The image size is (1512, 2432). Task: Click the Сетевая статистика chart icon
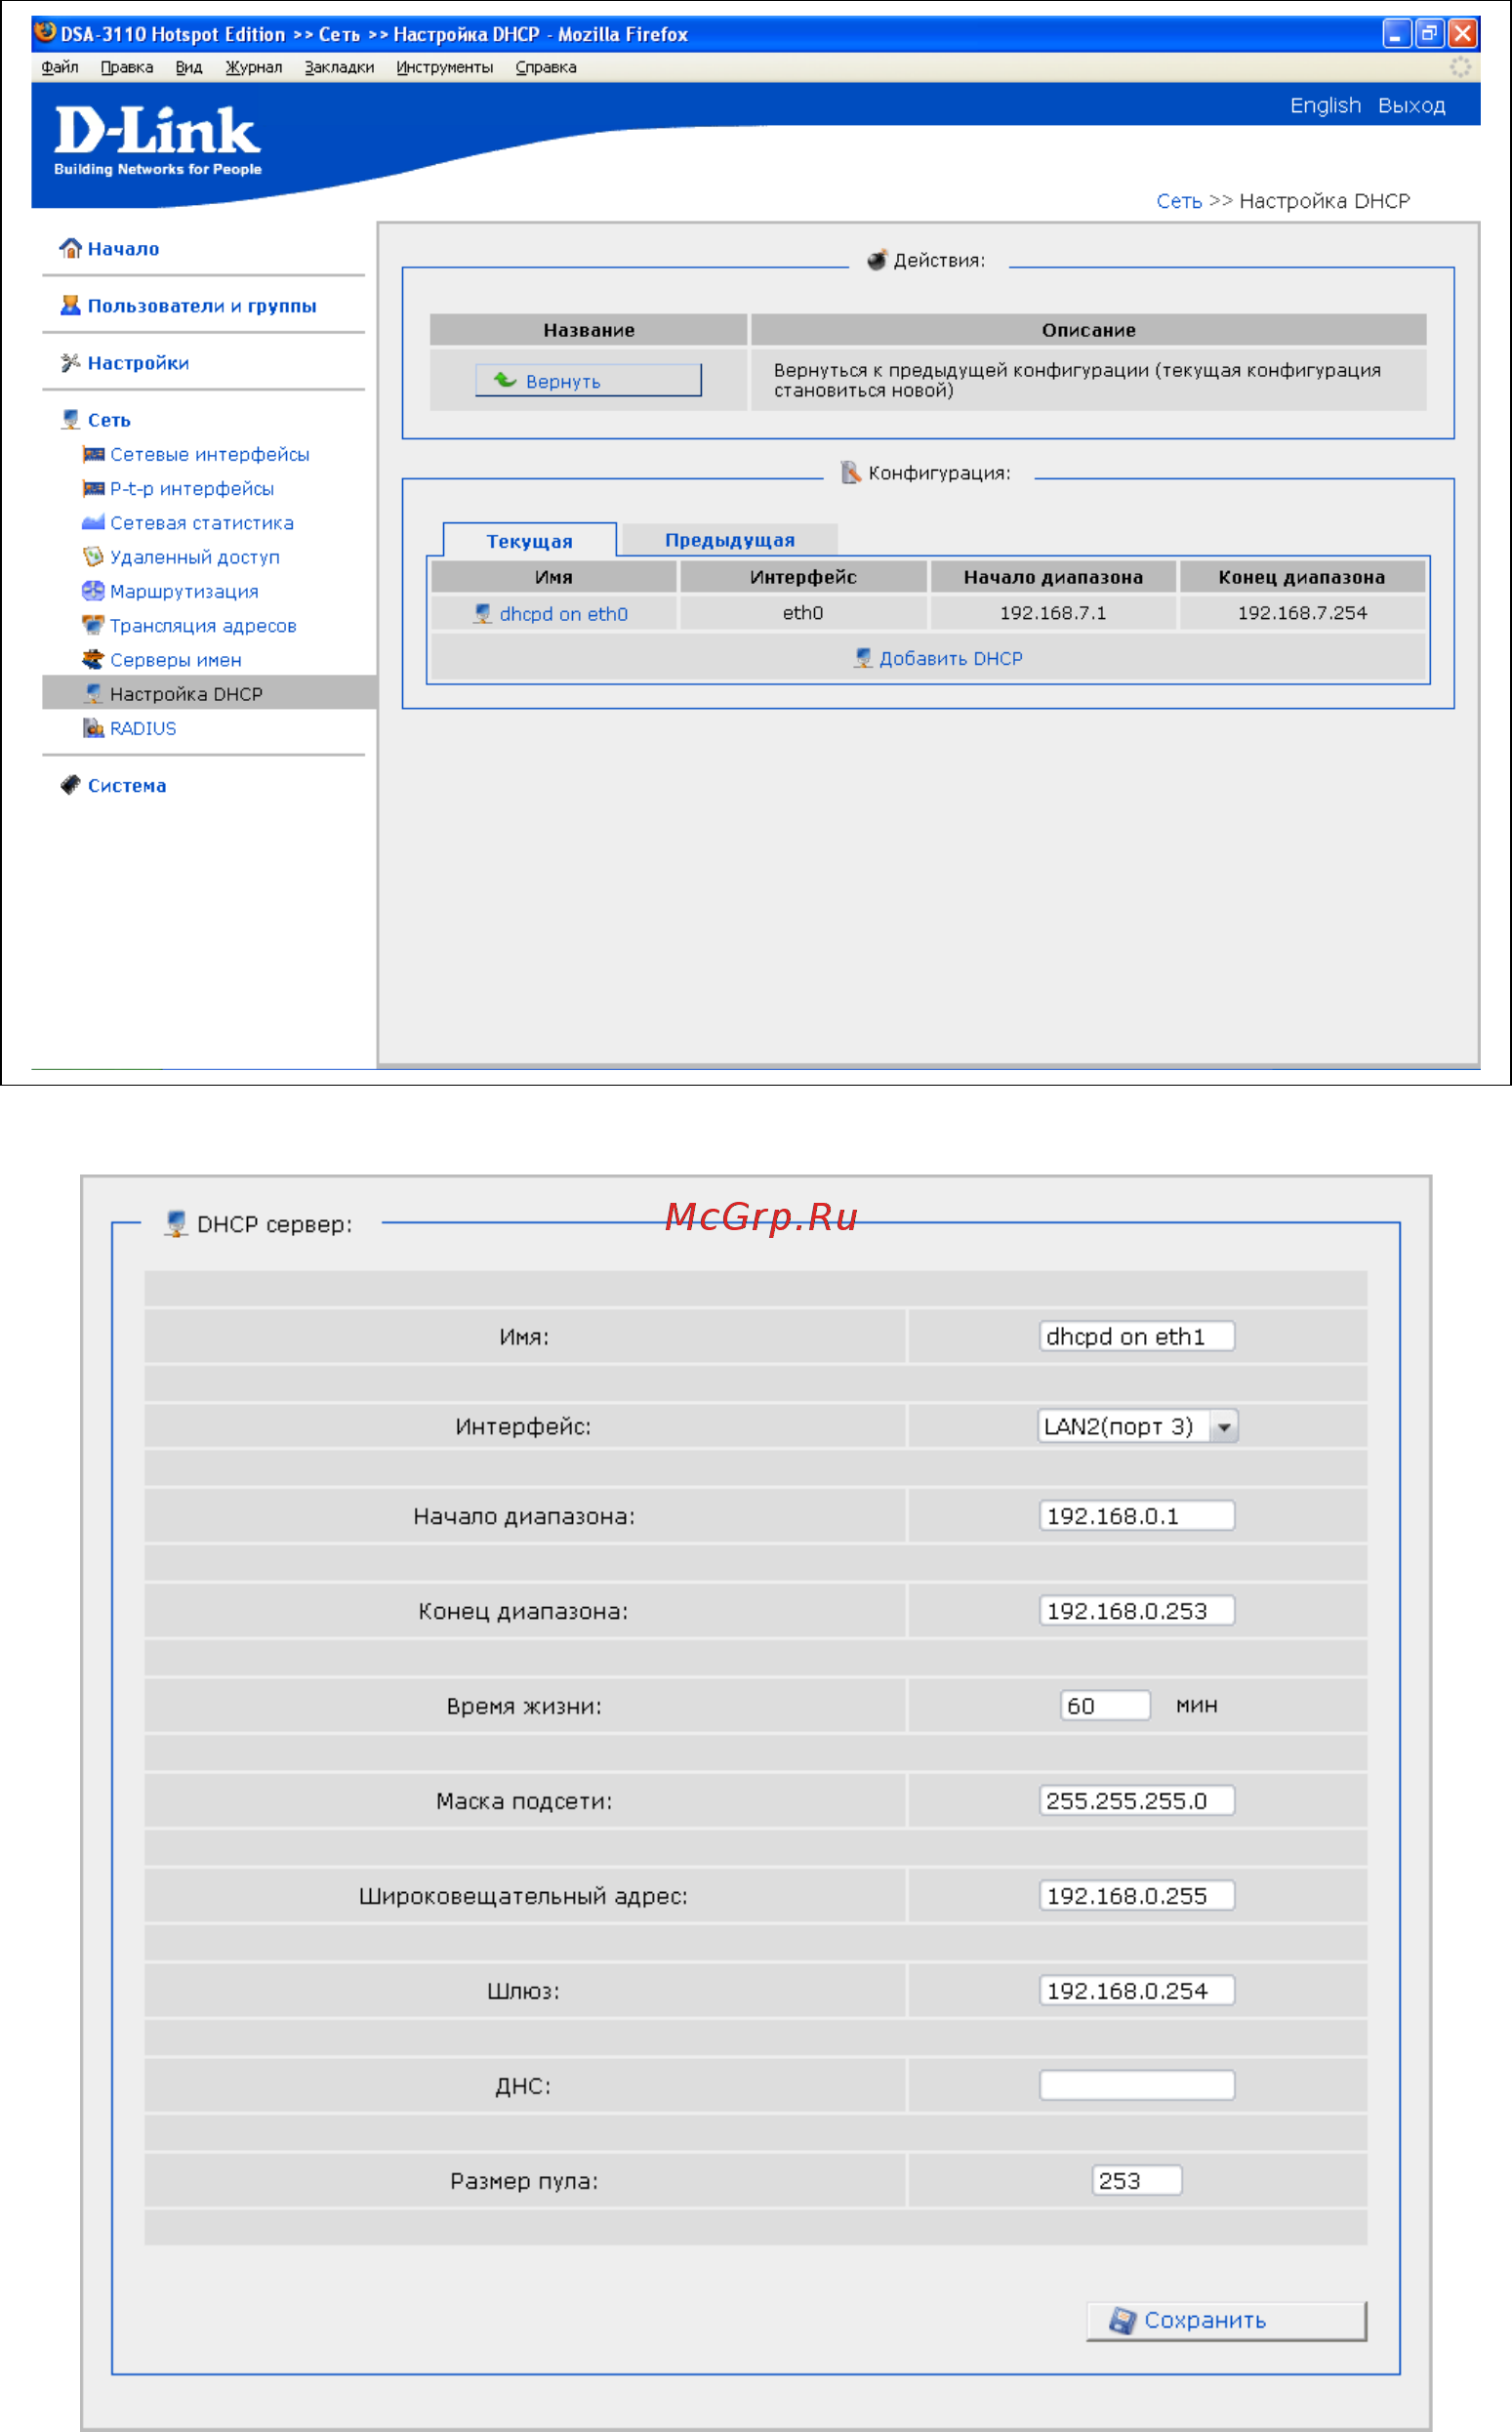tap(93, 522)
